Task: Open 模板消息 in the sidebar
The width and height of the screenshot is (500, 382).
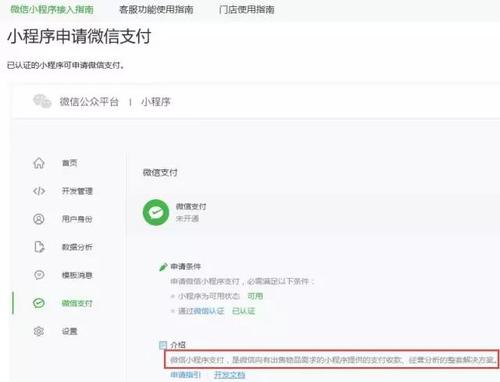Action: pyautogui.click(x=77, y=275)
